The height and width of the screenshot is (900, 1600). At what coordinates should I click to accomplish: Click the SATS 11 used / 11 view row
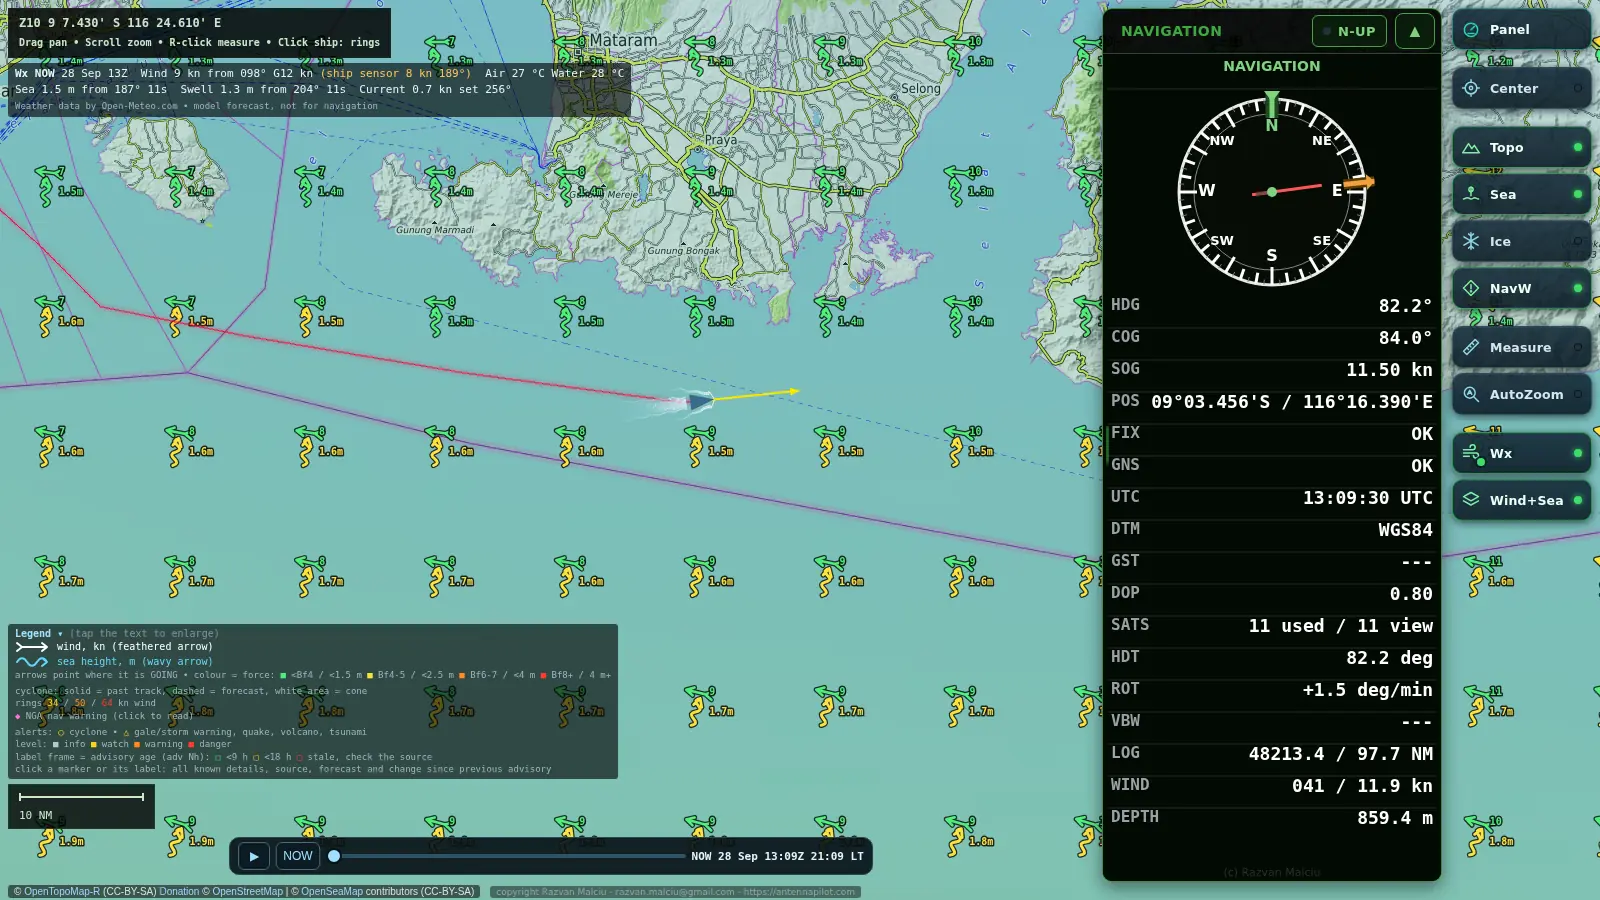click(1271, 625)
